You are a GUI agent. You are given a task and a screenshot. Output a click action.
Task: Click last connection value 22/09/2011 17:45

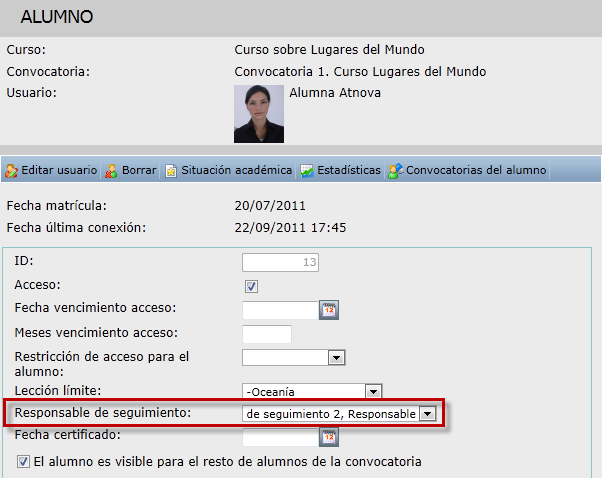290,228
